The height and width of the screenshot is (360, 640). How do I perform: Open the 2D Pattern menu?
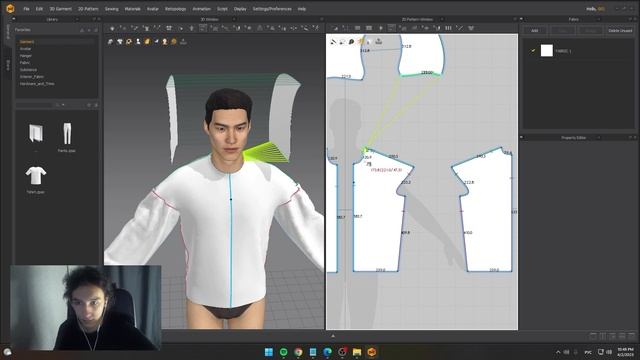point(88,9)
